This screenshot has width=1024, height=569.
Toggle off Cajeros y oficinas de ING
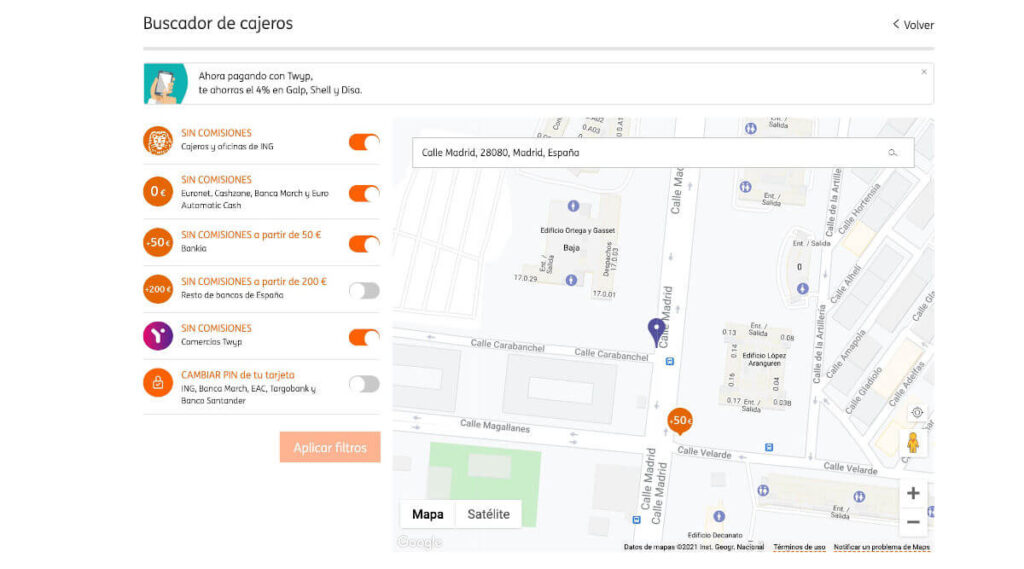point(364,142)
